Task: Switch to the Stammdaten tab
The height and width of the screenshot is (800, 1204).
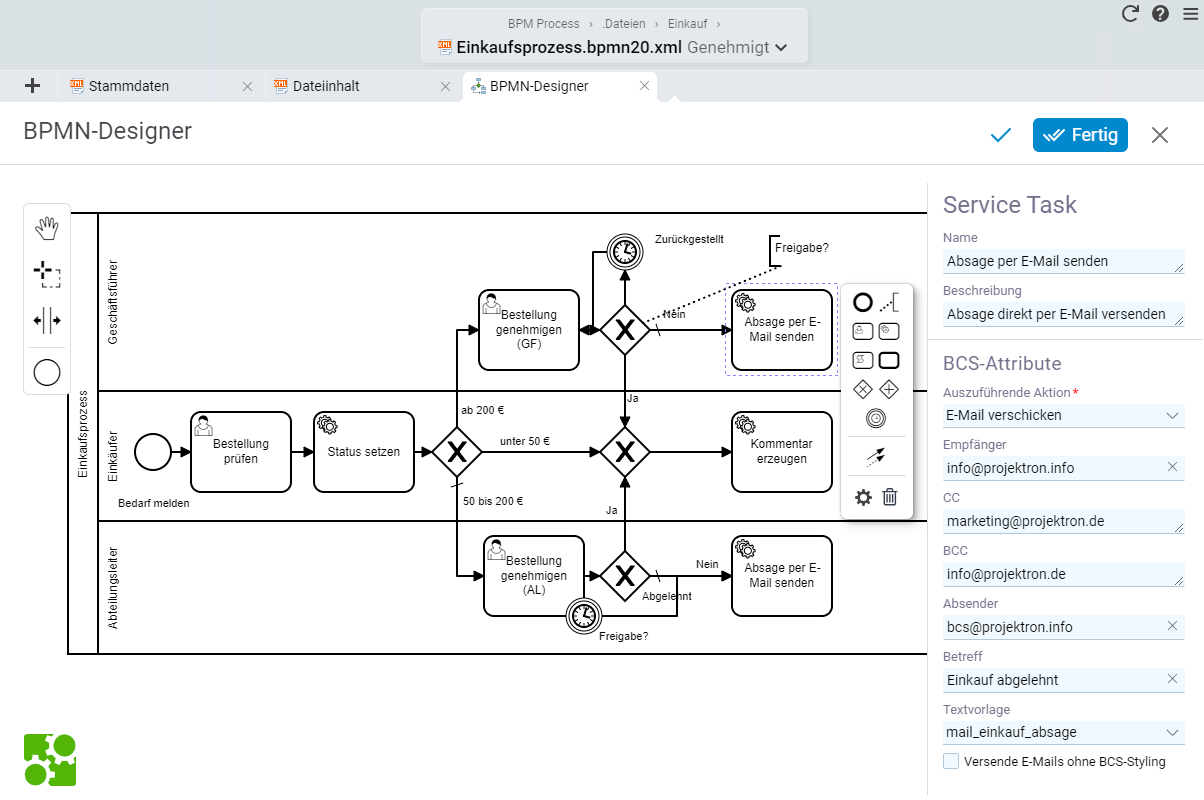Action: [129, 86]
